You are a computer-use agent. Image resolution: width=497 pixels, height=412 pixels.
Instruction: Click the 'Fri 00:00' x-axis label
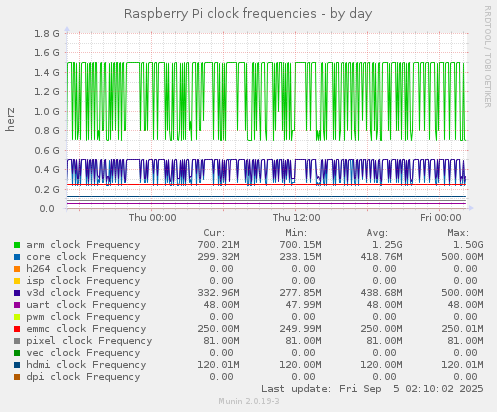(x=441, y=218)
